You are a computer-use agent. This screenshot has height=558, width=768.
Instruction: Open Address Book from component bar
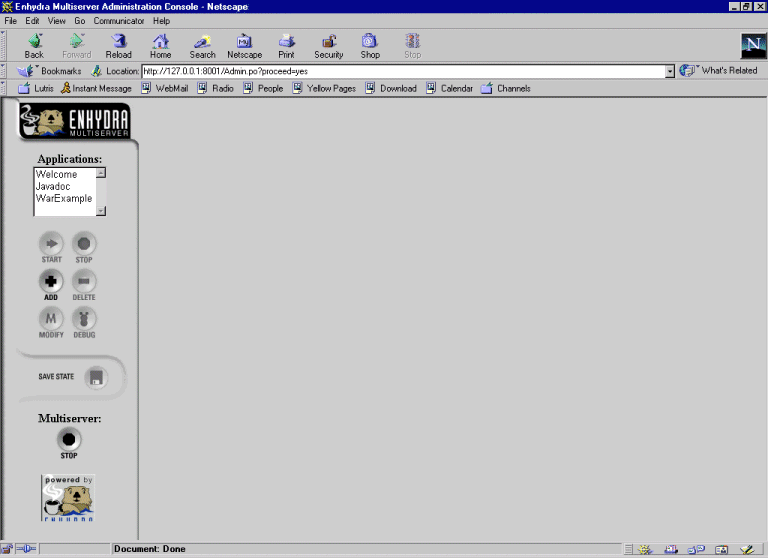(x=721, y=550)
